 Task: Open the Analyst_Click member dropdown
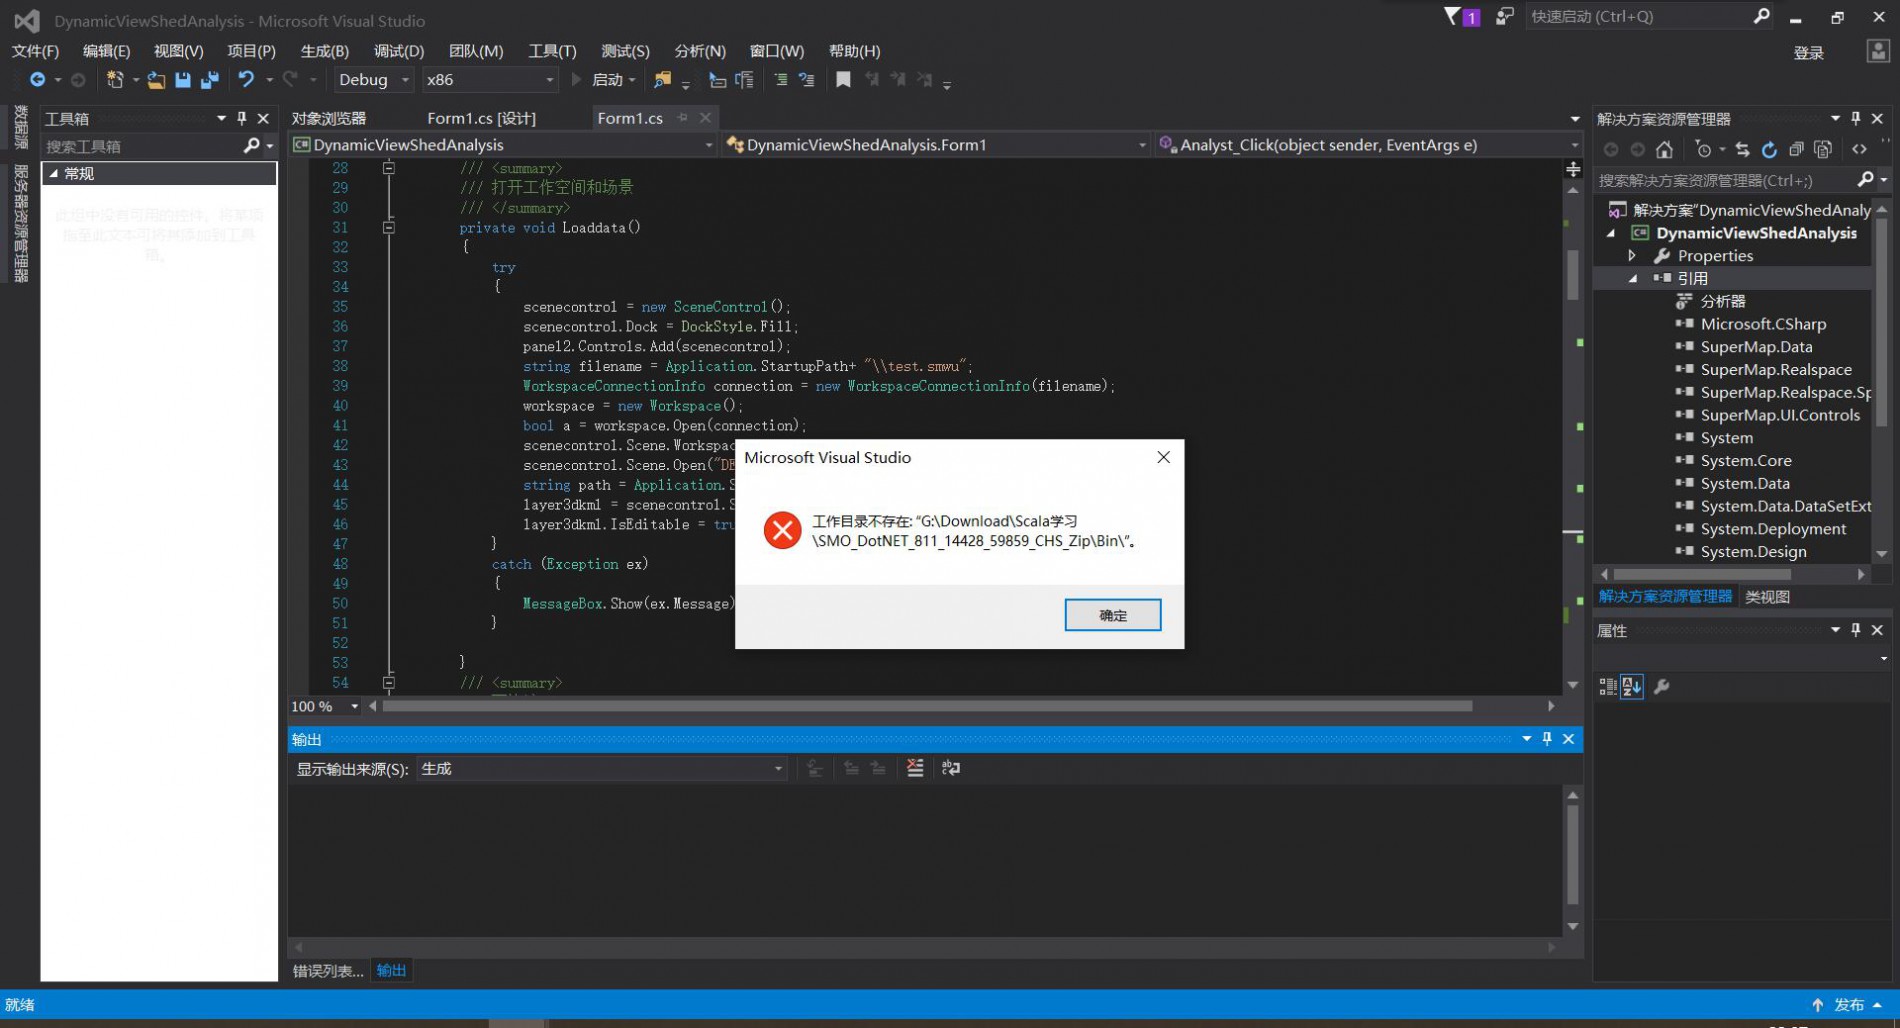[1367, 145]
